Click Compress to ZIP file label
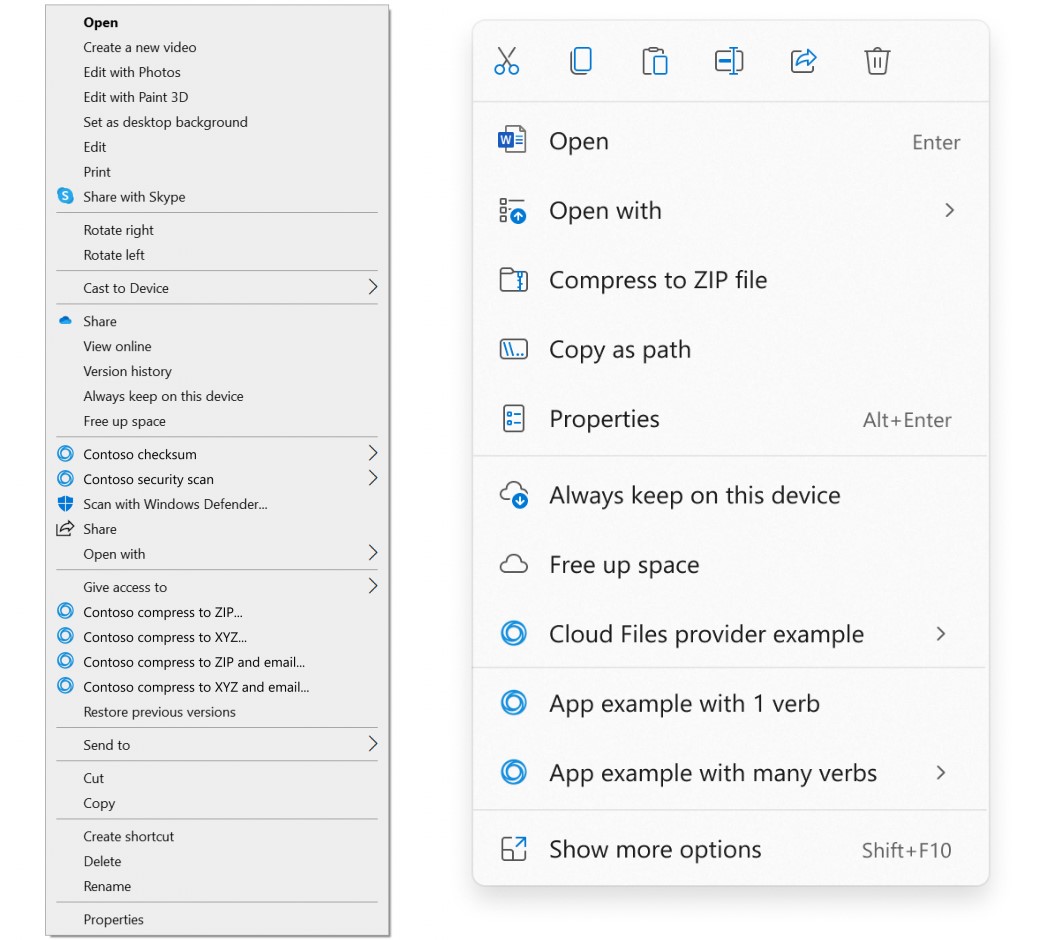The image size is (1046, 940). (x=658, y=280)
